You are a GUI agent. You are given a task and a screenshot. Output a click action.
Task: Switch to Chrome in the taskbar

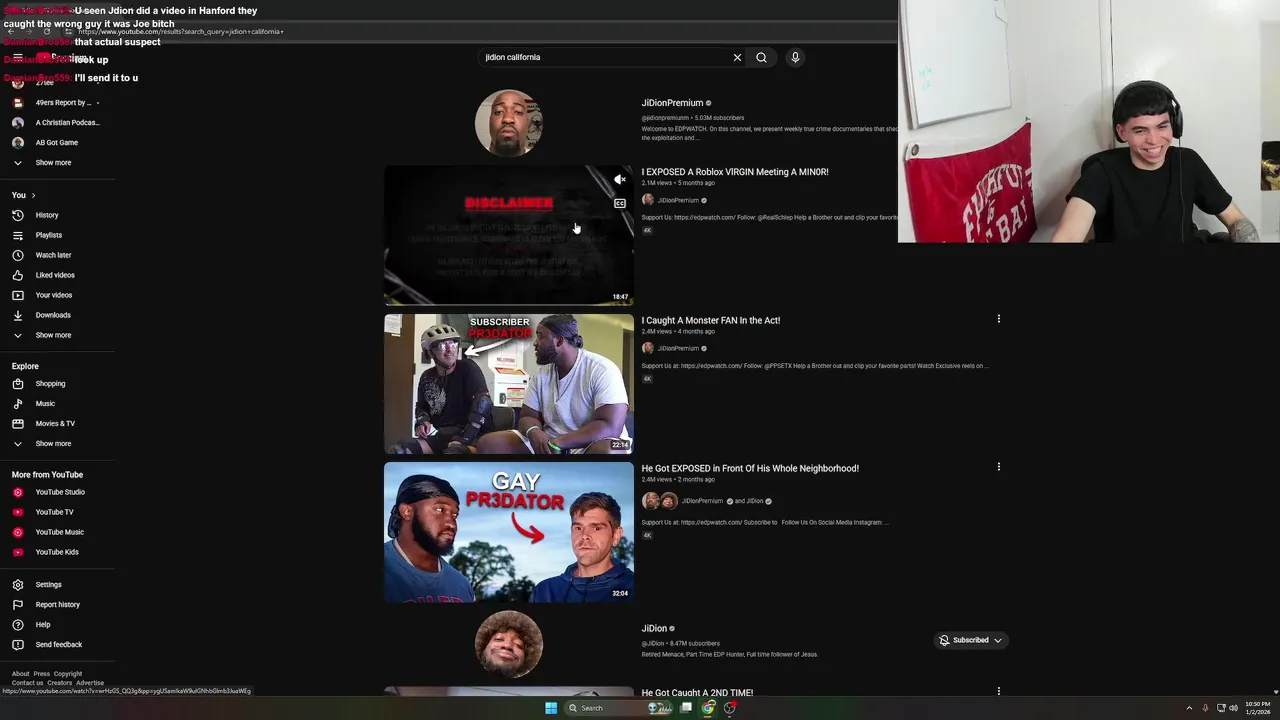[708, 708]
